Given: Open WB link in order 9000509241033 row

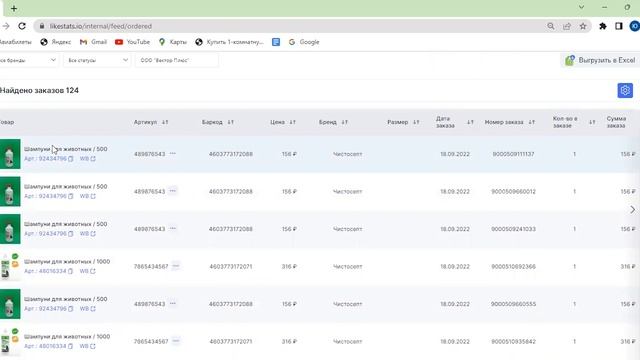Looking at the screenshot, I should tap(87, 234).
